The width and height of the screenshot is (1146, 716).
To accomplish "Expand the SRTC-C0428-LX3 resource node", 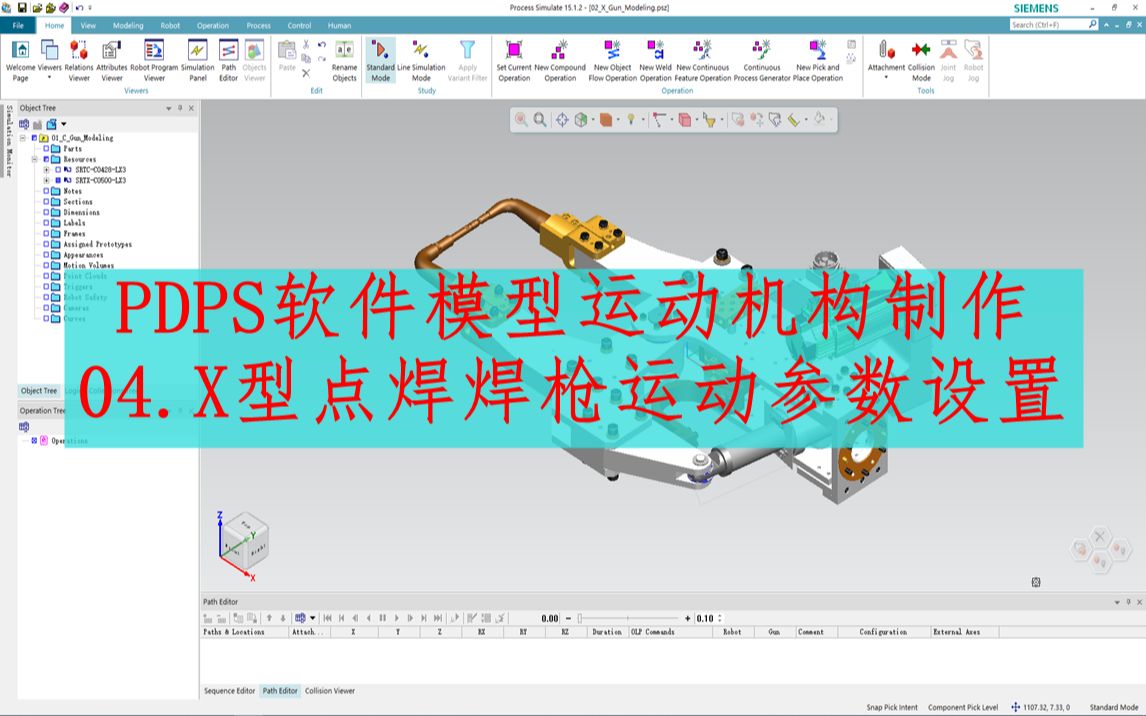I will click(46, 170).
